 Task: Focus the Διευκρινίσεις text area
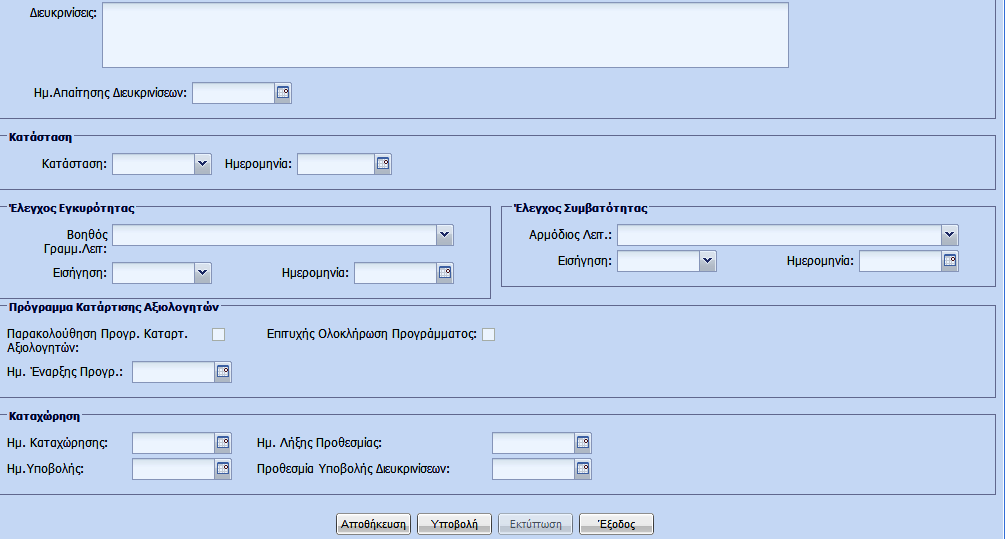(x=445, y=35)
